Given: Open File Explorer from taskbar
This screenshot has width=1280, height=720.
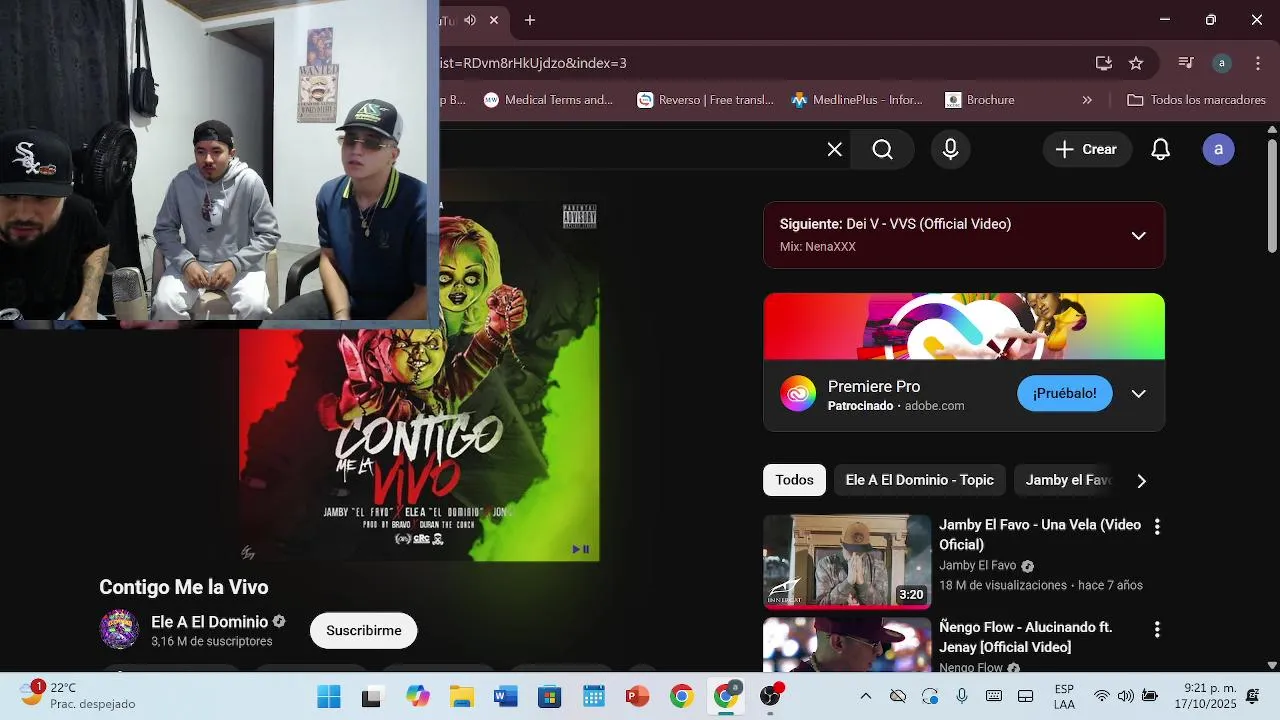Looking at the screenshot, I should [x=461, y=696].
